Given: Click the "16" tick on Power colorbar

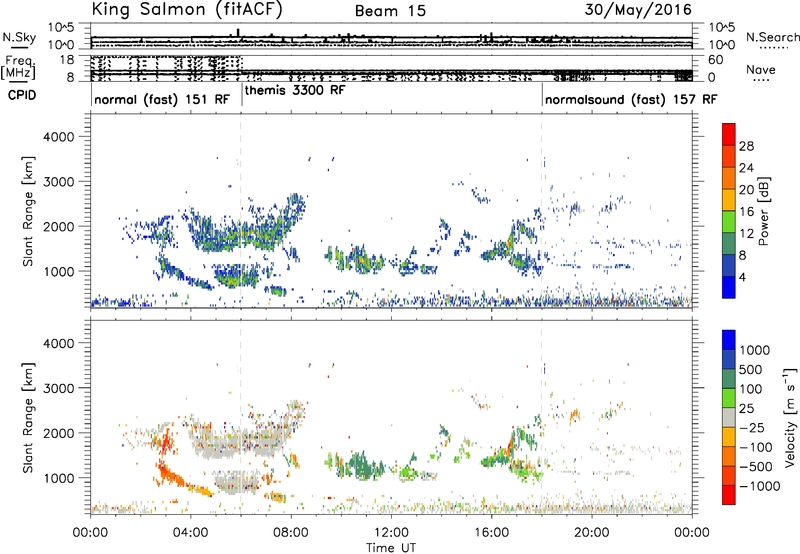Looking at the screenshot, I should point(746,212).
